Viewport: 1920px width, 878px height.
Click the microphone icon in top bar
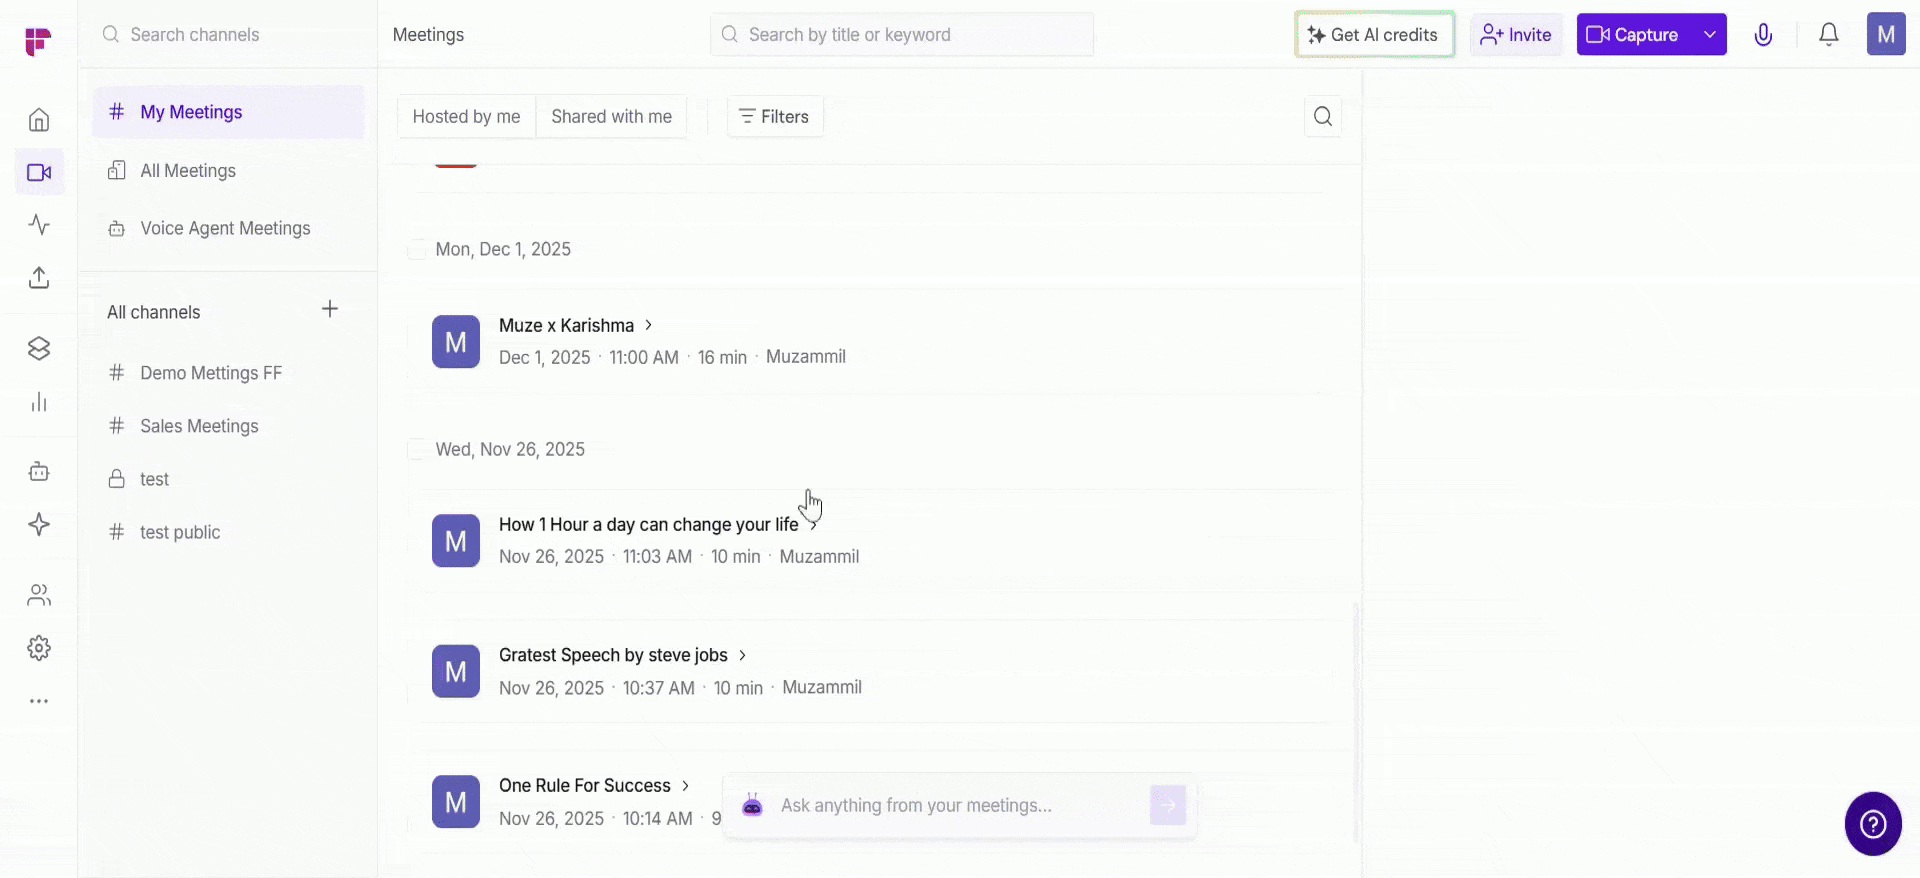(x=1763, y=35)
